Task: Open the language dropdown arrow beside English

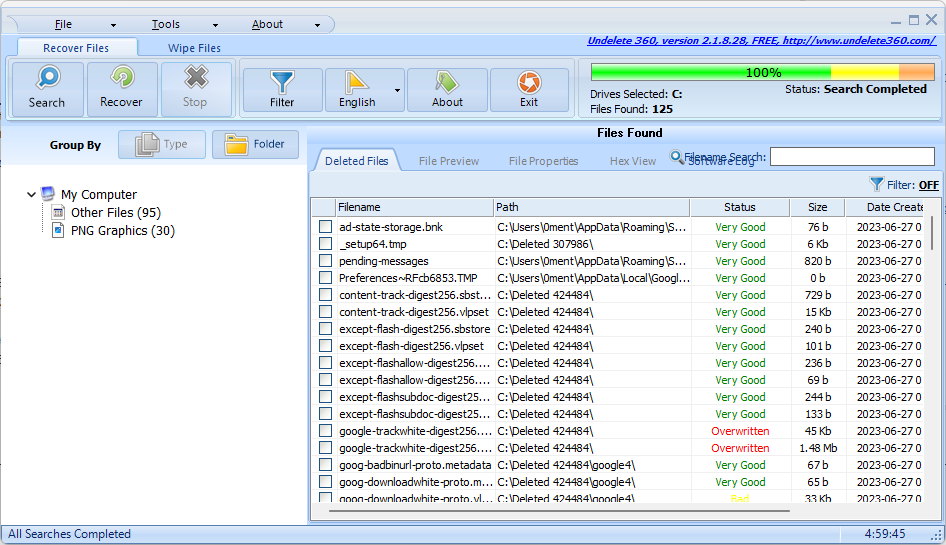Action: point(397,90)
